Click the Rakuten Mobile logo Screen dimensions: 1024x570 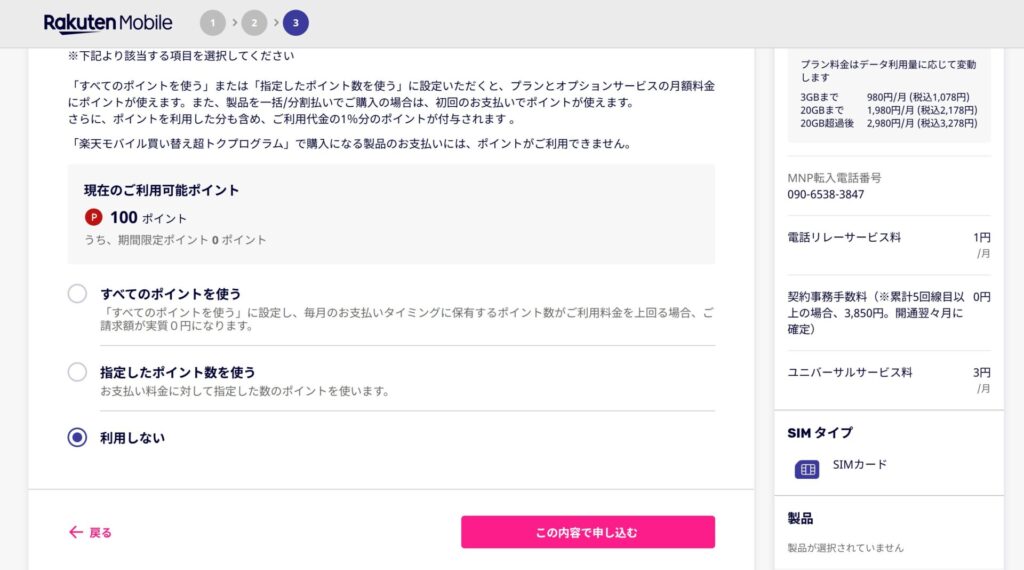click(x=108, y=23)
